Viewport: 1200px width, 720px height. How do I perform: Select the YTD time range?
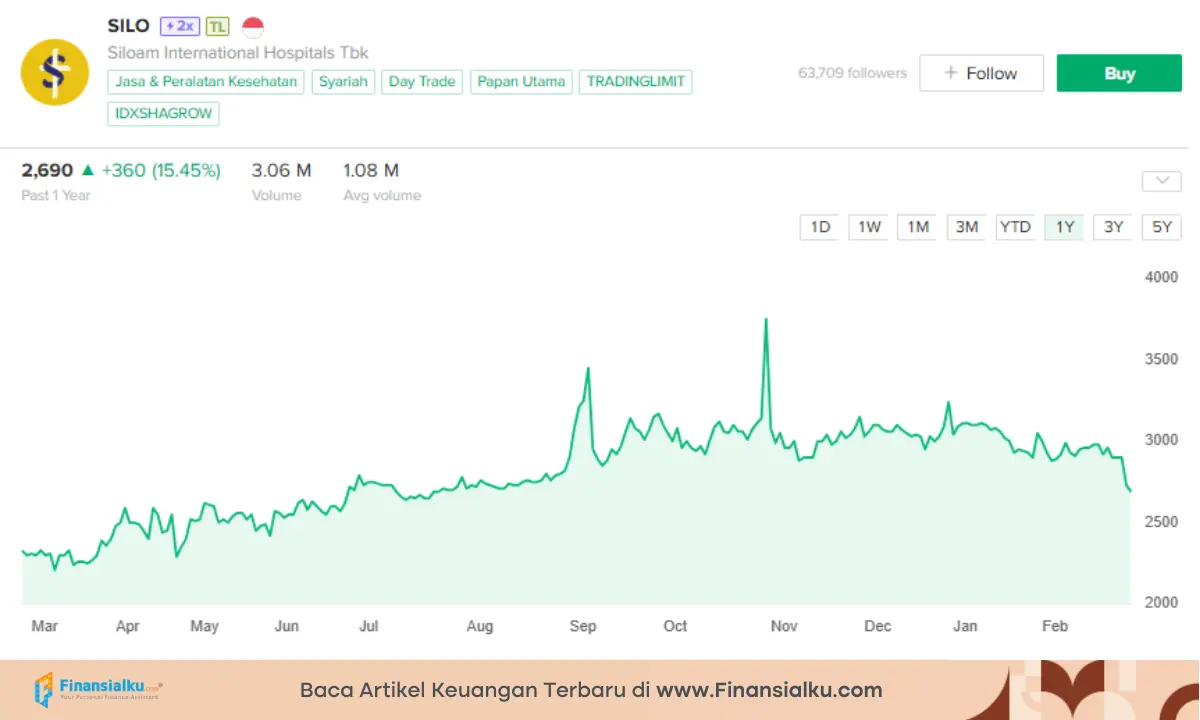click(1015, 227)
